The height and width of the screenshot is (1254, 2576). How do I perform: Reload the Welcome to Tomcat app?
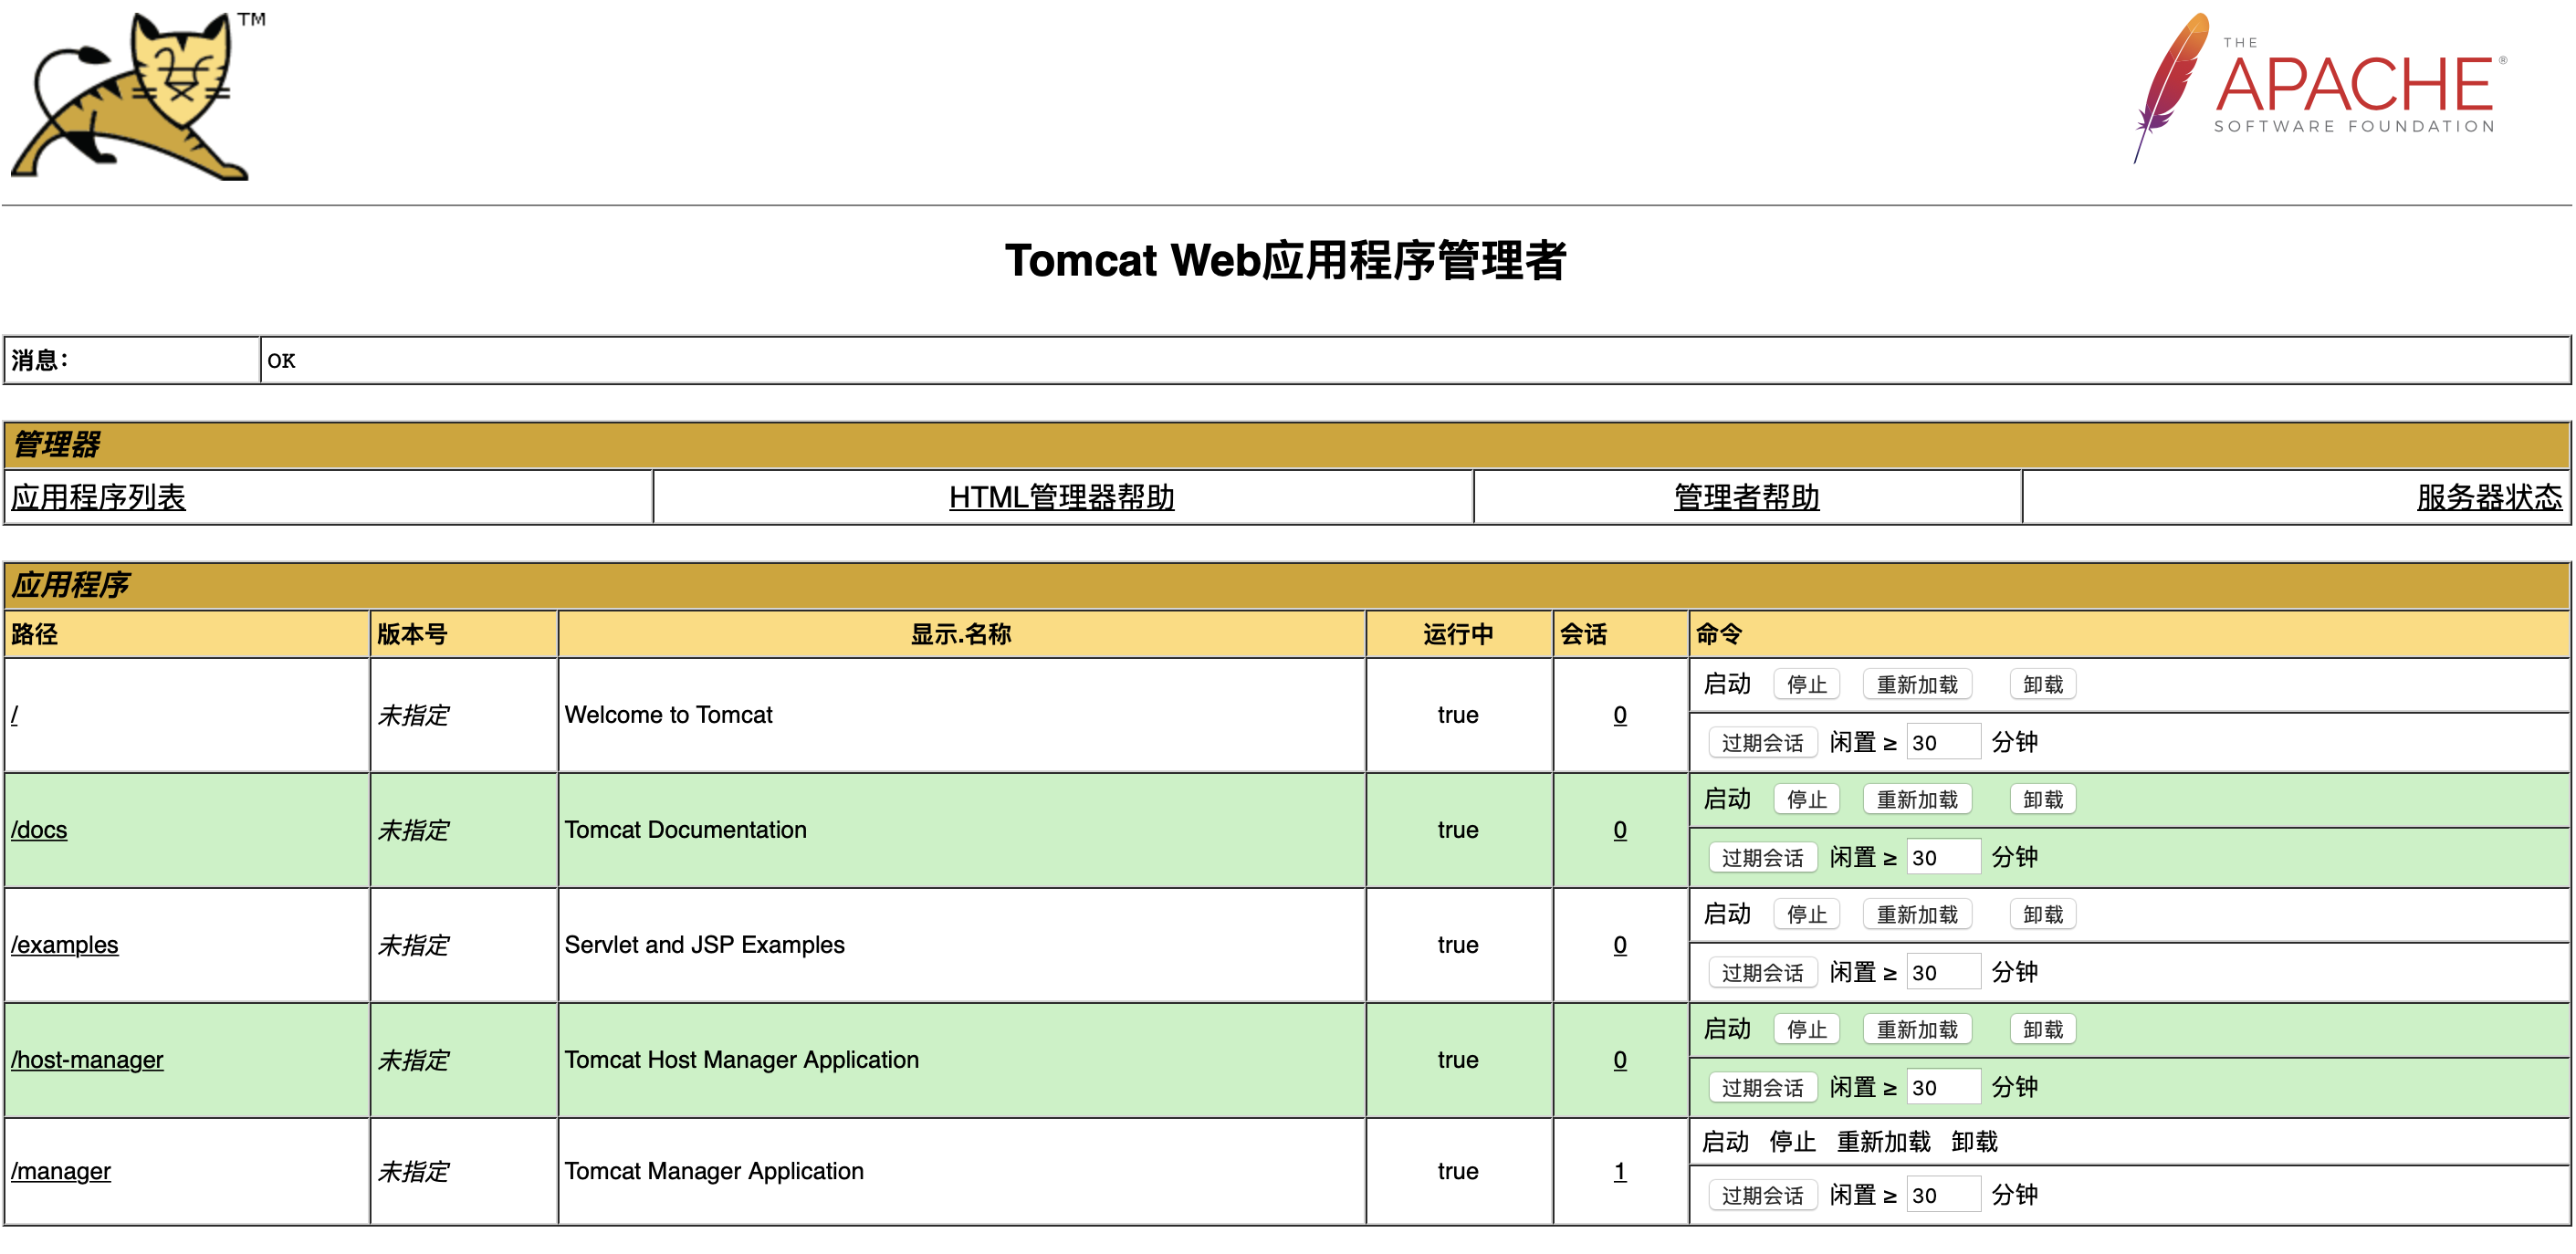tap(1917, 685)
